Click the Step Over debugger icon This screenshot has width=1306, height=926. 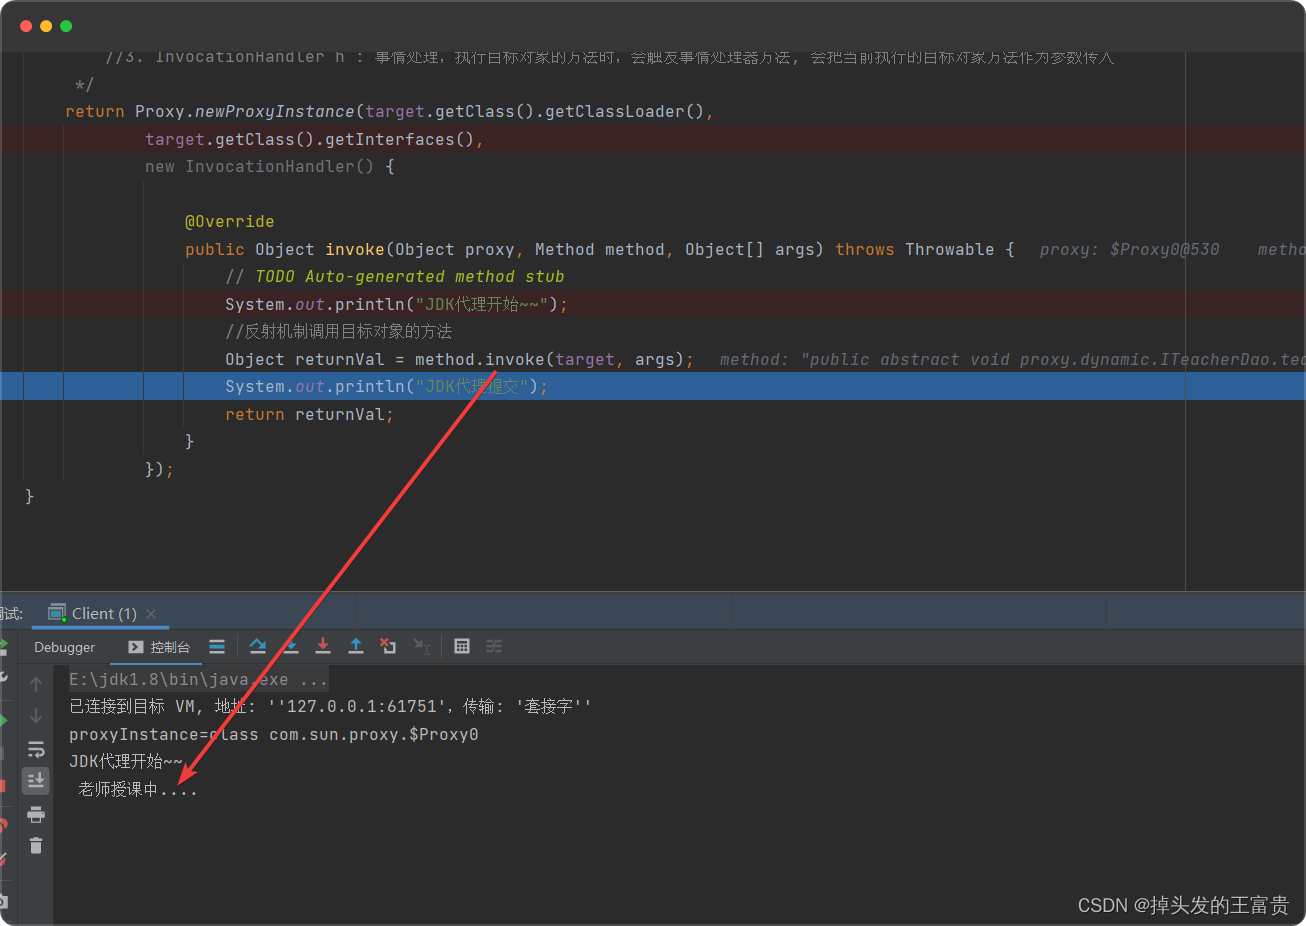pos(258,647)
